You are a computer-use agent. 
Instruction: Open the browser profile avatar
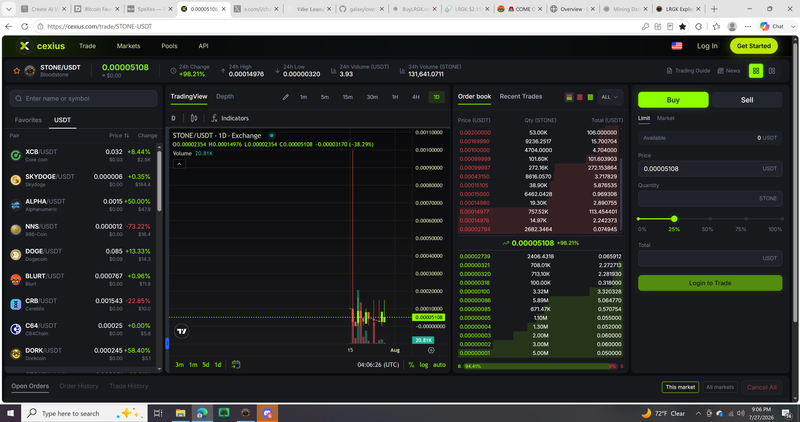coord(732,27)
